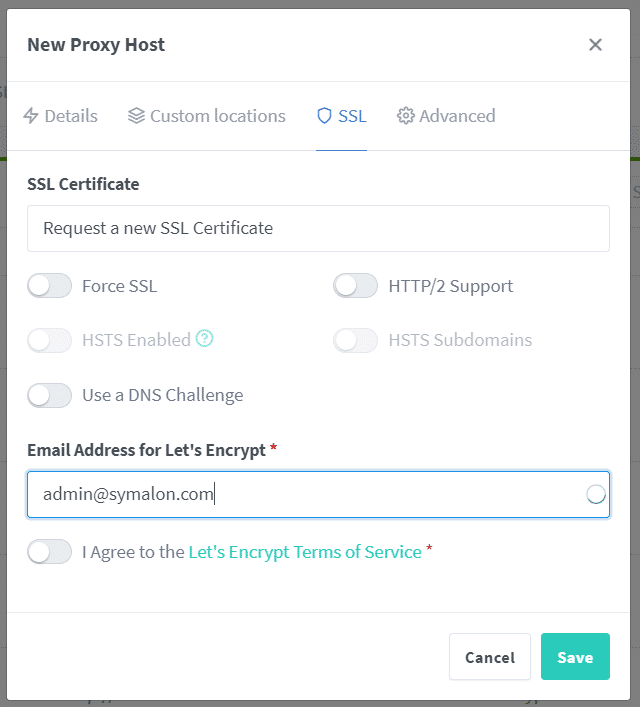Go to the Advanced tab
The height and width of the screenshot is (707, 640).
pyautogui.click(x=457, y=116)
